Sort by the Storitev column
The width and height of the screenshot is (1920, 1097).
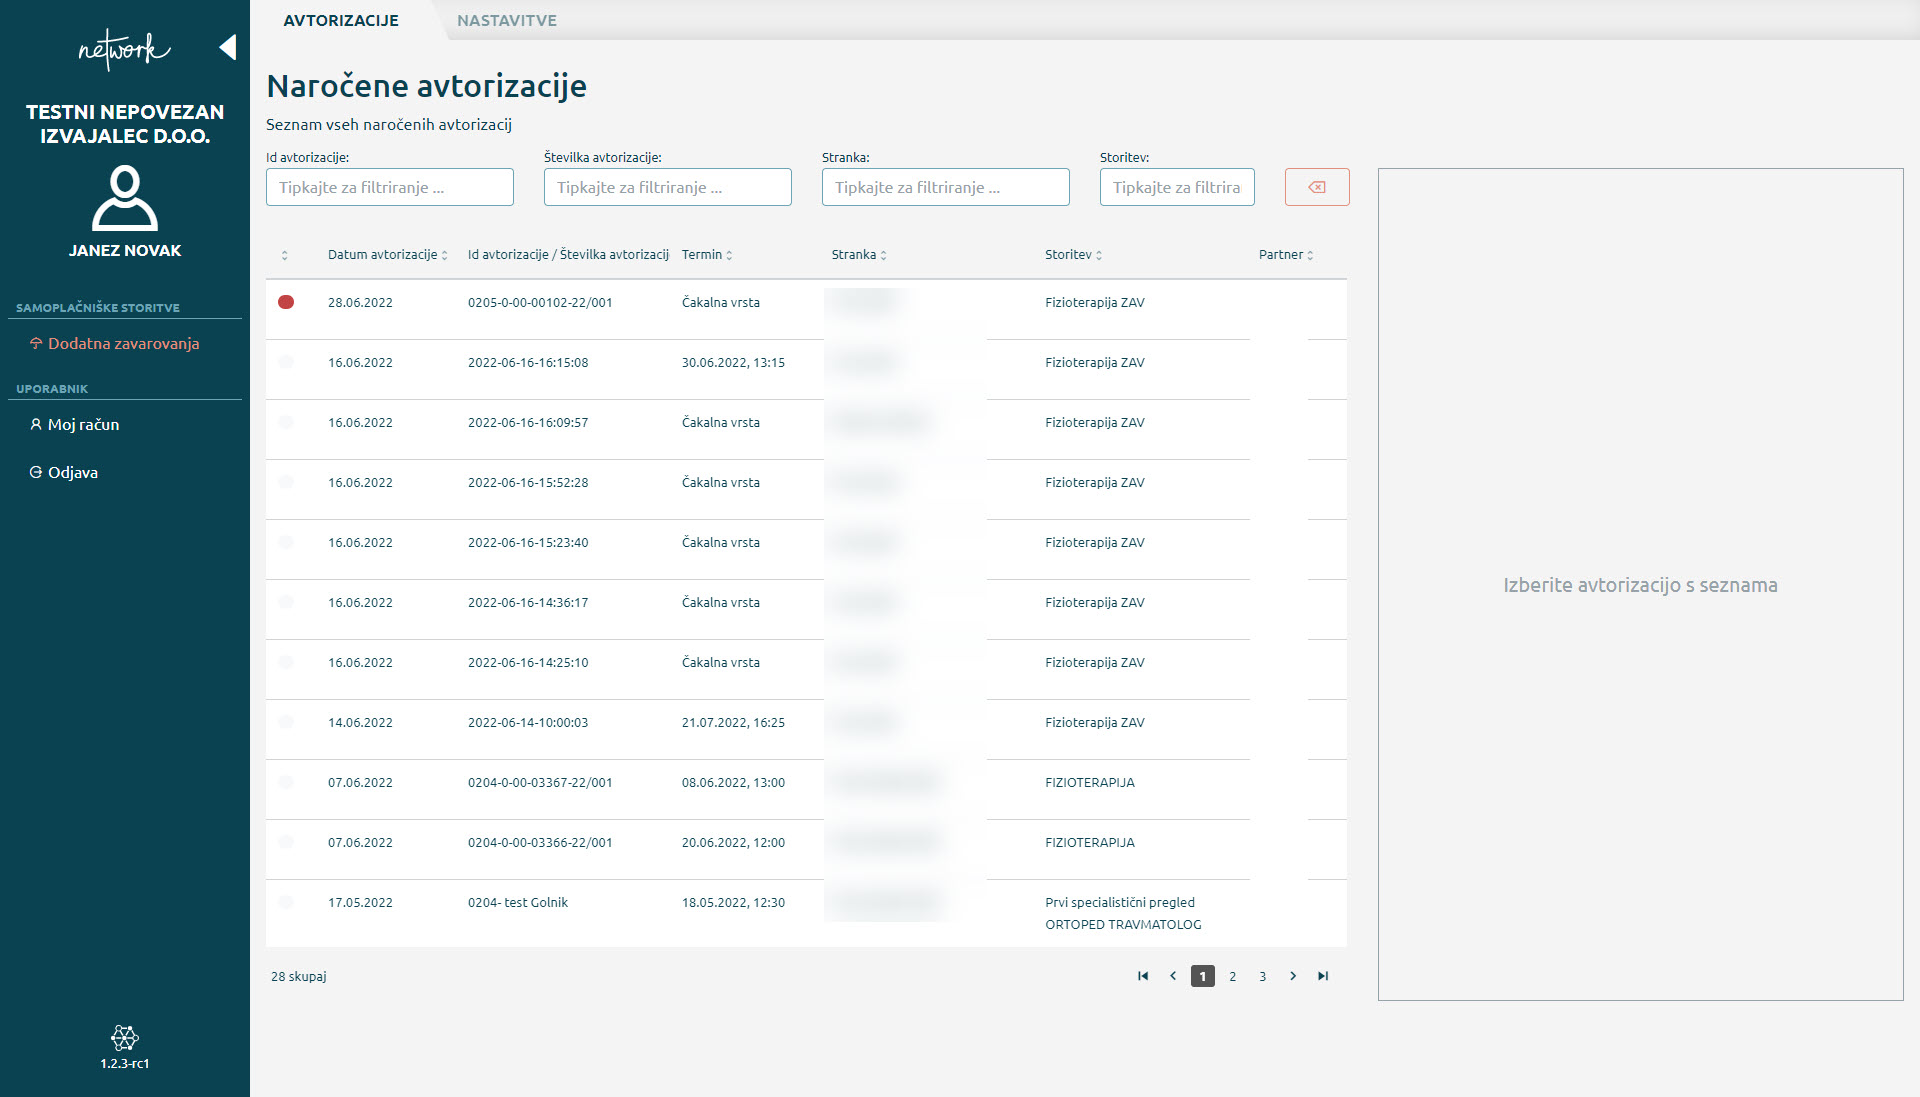(x=1073, y=255)
